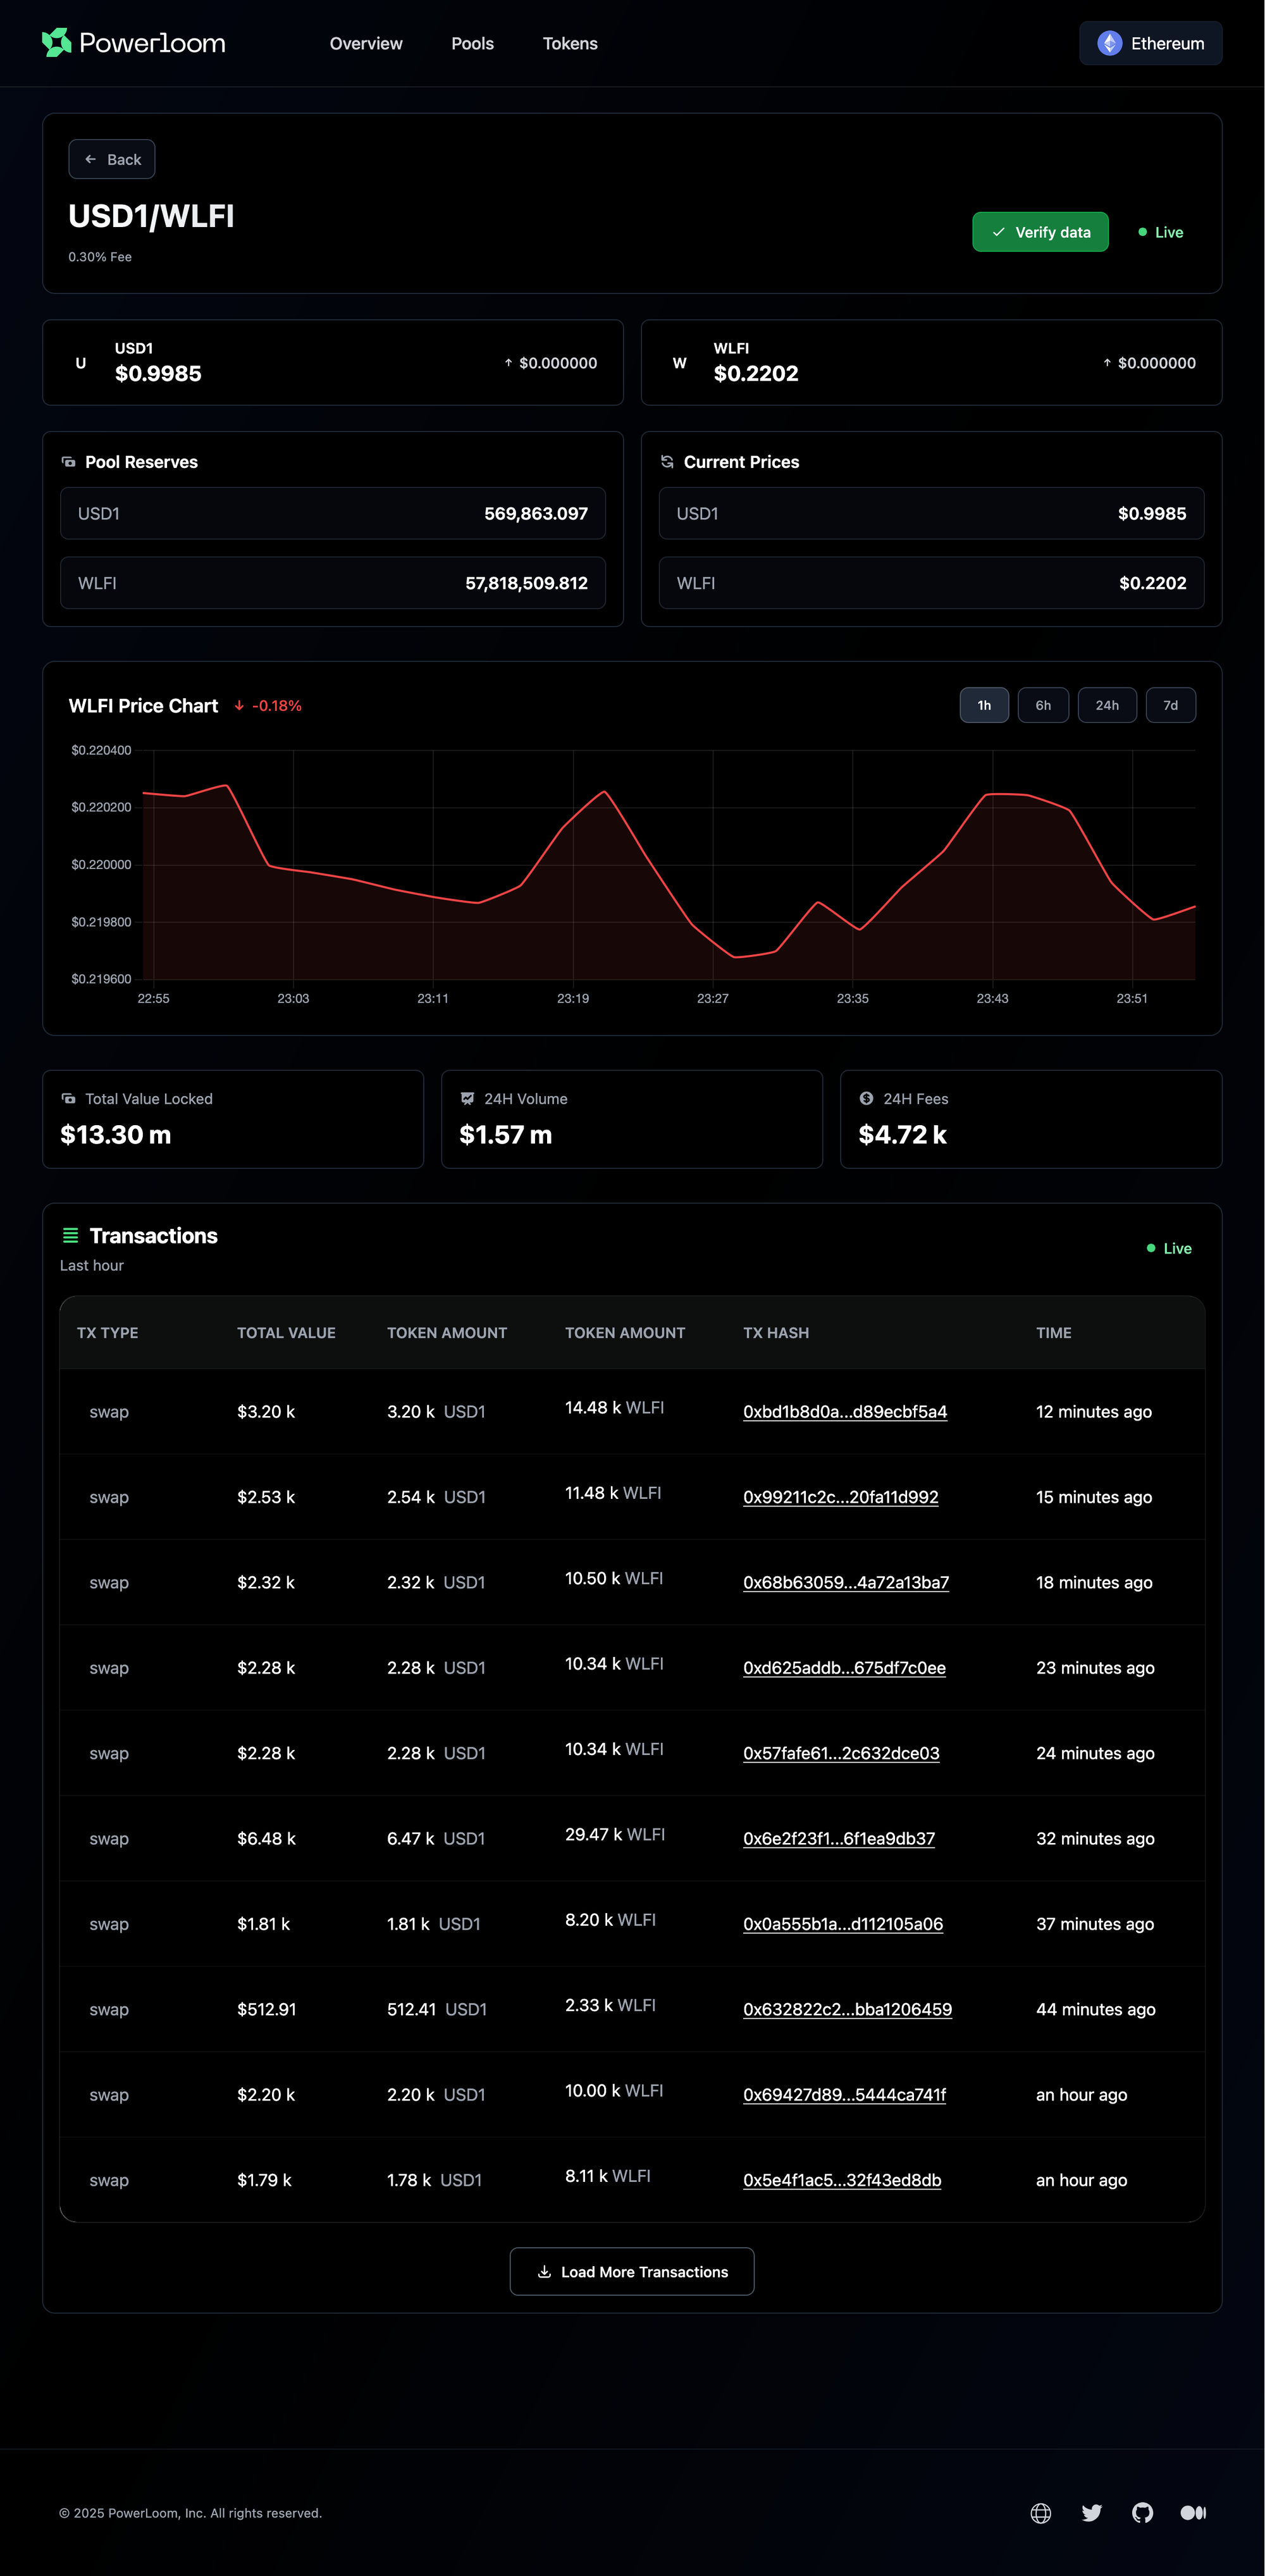Click the download icon in Load More

click(544, 2272)
